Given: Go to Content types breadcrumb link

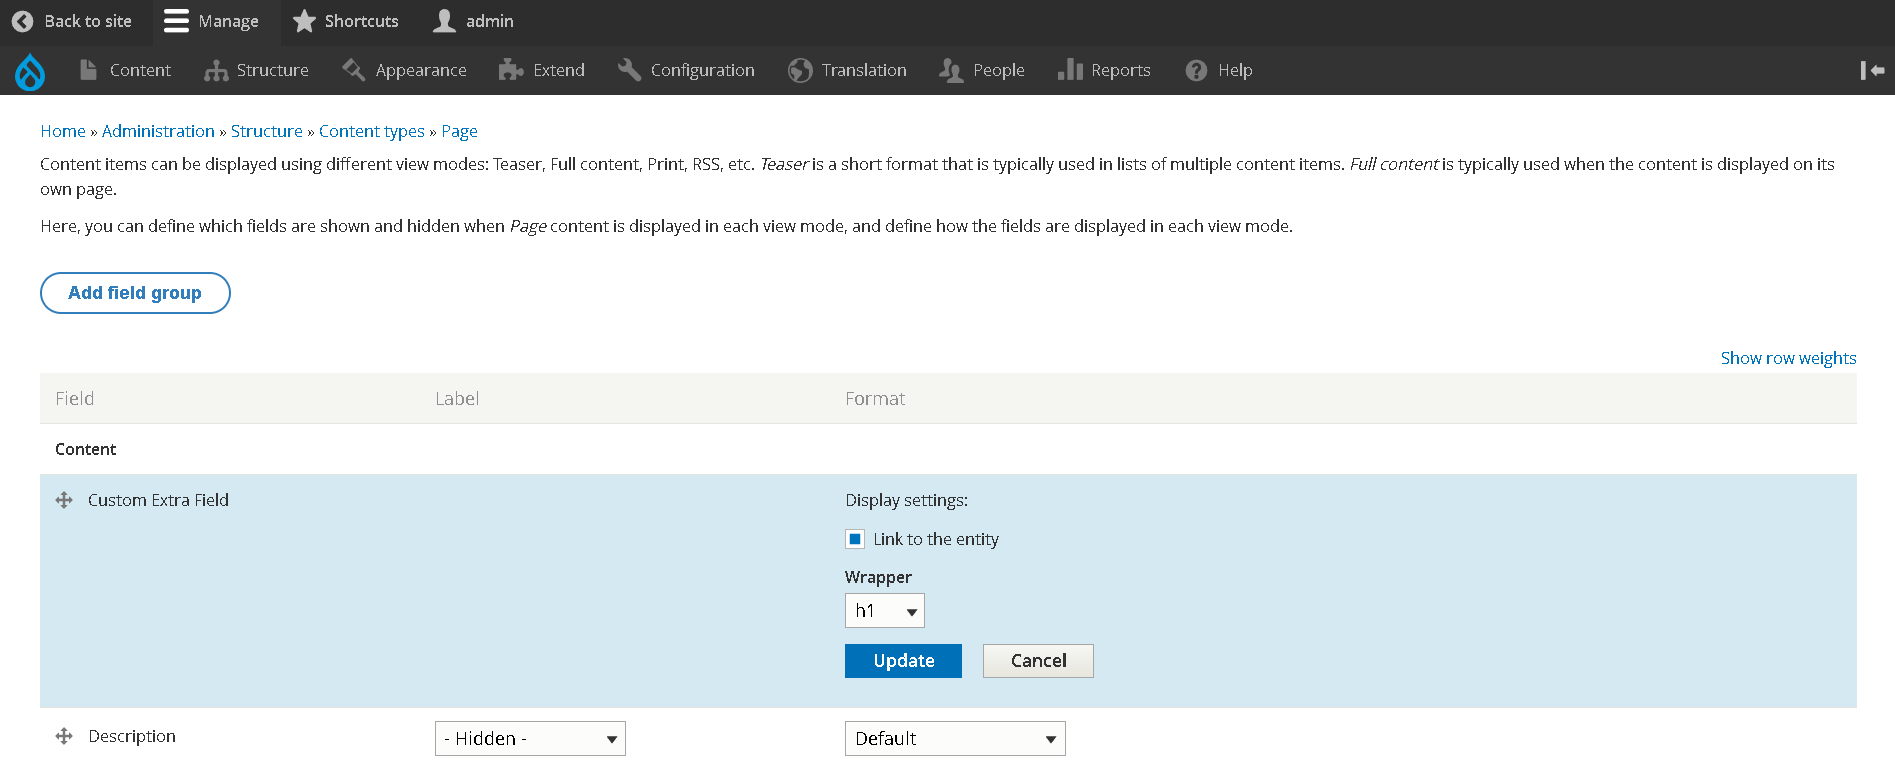Looking at the screenshot, I should point(372,131).
